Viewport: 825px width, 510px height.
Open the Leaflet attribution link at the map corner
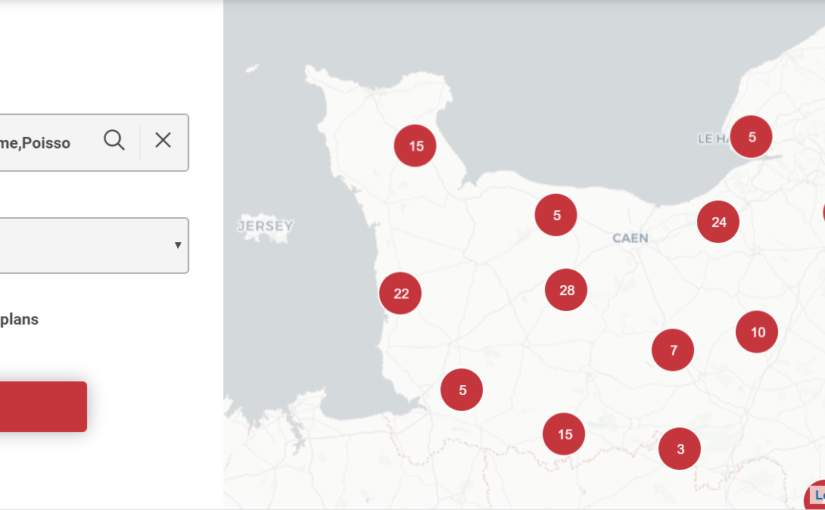[818, 495]
